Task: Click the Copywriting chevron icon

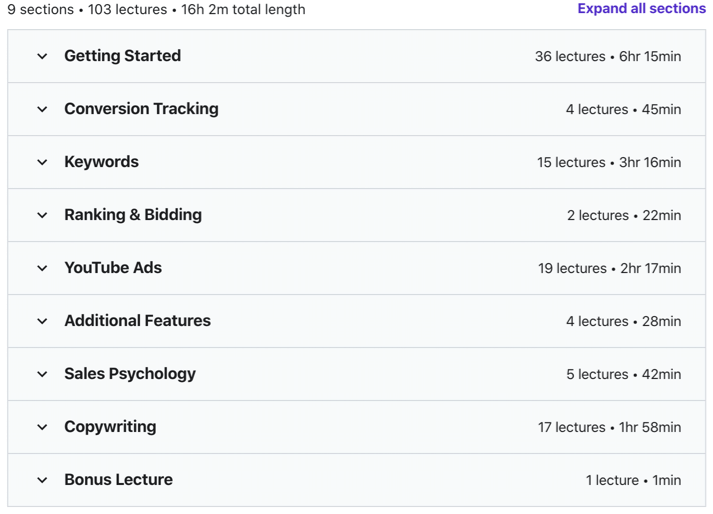Action: (42, 427)
